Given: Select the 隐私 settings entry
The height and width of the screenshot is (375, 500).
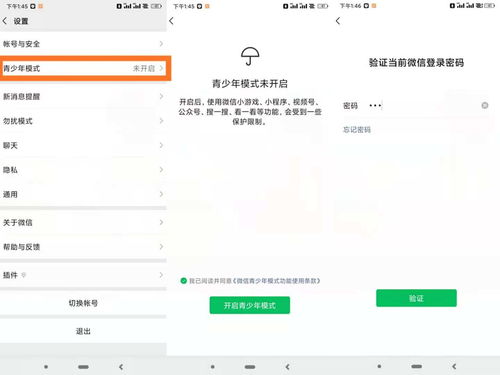Looking at the screenshot, I should (x=83, y=170).
